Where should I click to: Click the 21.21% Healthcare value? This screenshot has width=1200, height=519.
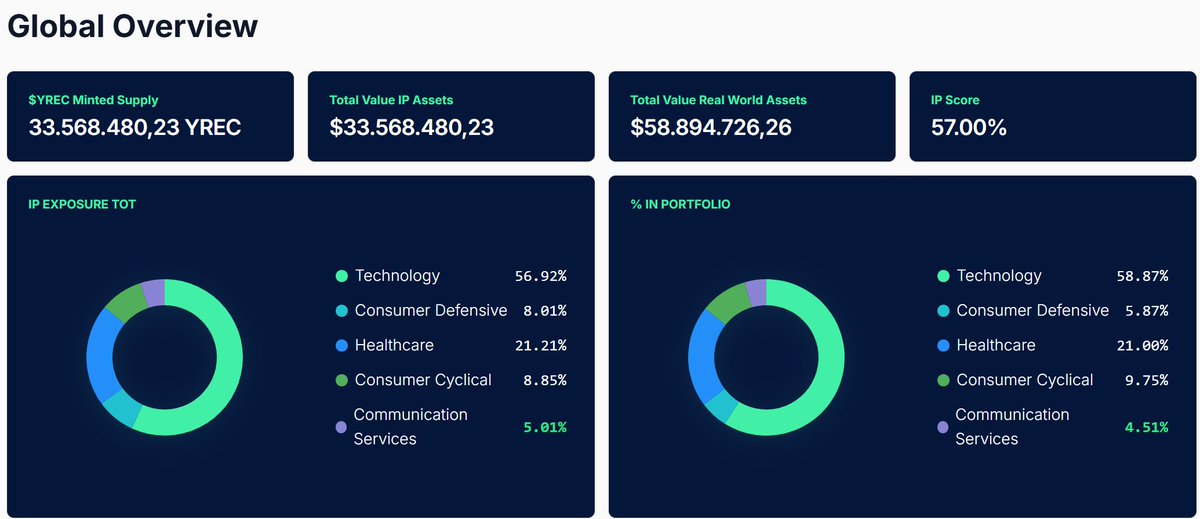tap(540, 346)
